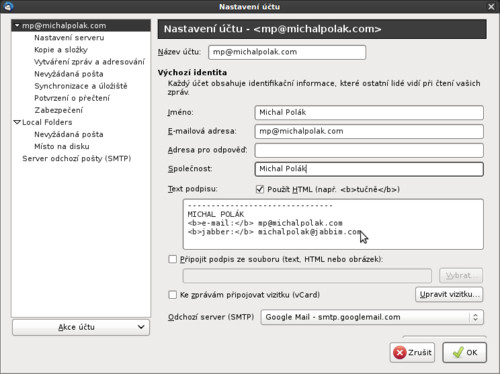Open Odchozí server (SMTP) dropdown
Image resolution: width=500 pixels, height=374 pixels.
pos(372,317)
